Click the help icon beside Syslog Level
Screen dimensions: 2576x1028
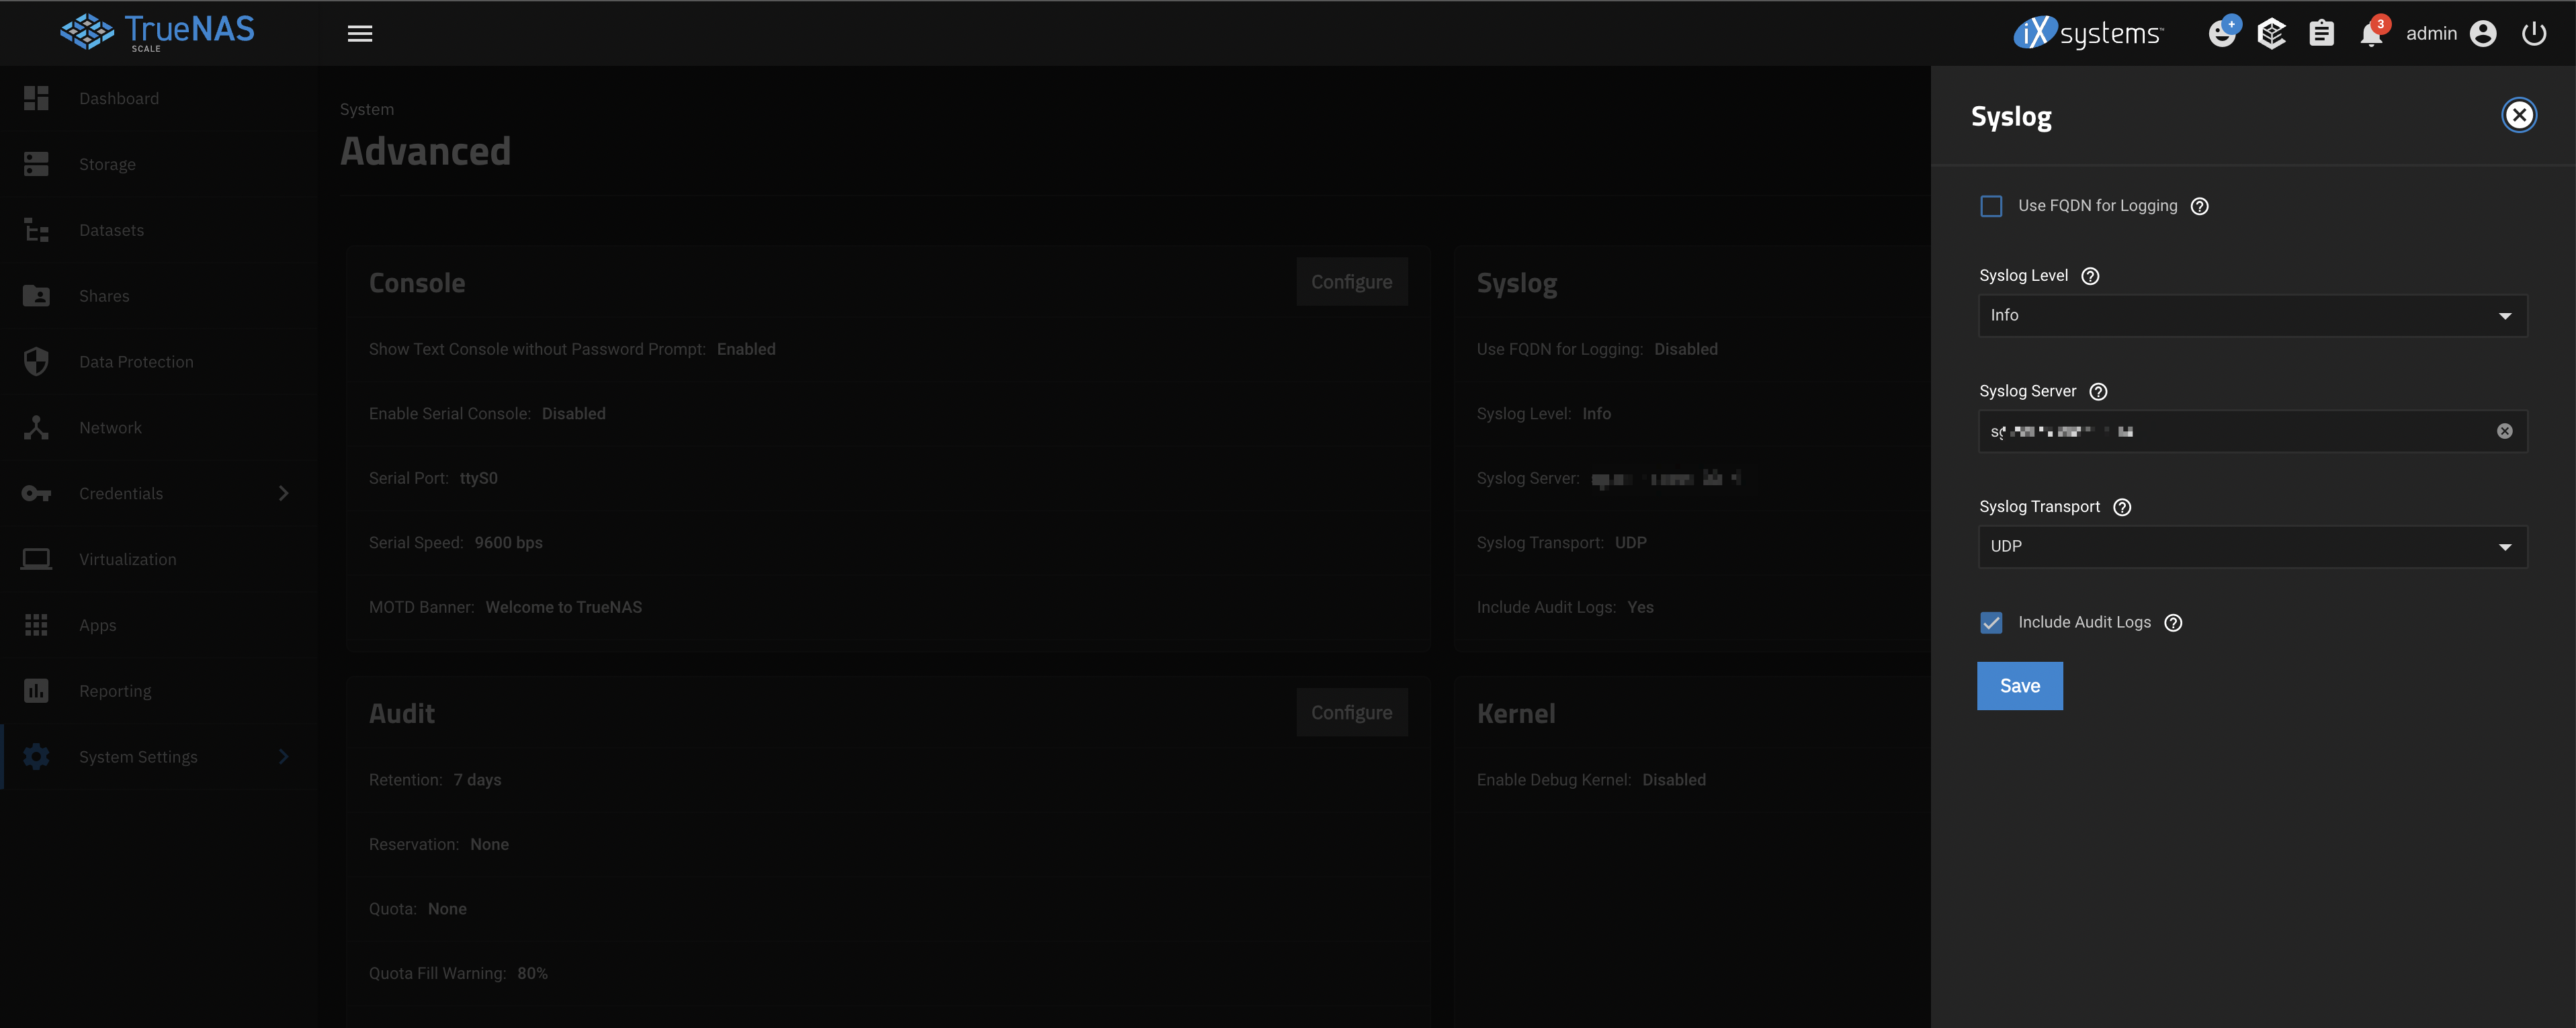point(2090,276)
